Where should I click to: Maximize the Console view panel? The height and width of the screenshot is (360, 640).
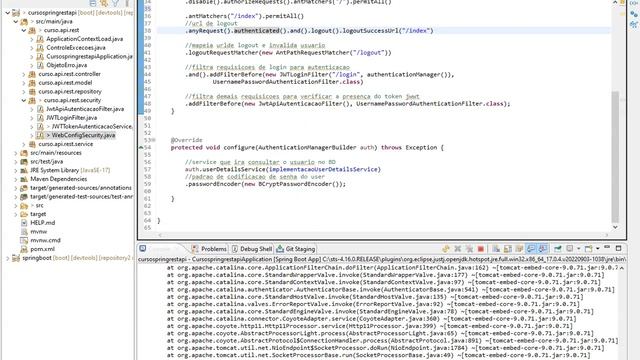pos(618,248)
